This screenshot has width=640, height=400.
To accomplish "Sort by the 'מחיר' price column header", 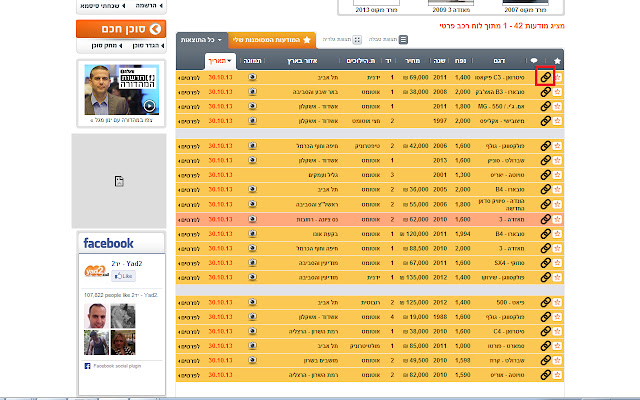I will coord(412,61).
